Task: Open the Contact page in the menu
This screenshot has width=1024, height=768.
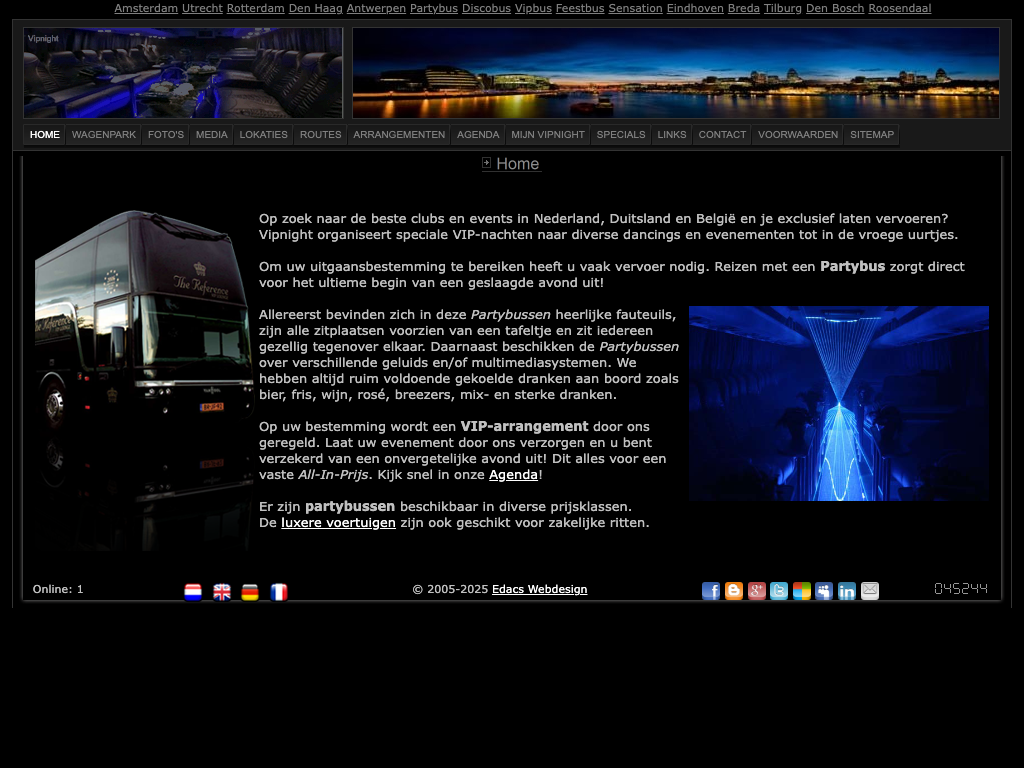Action: pos(722,135)
